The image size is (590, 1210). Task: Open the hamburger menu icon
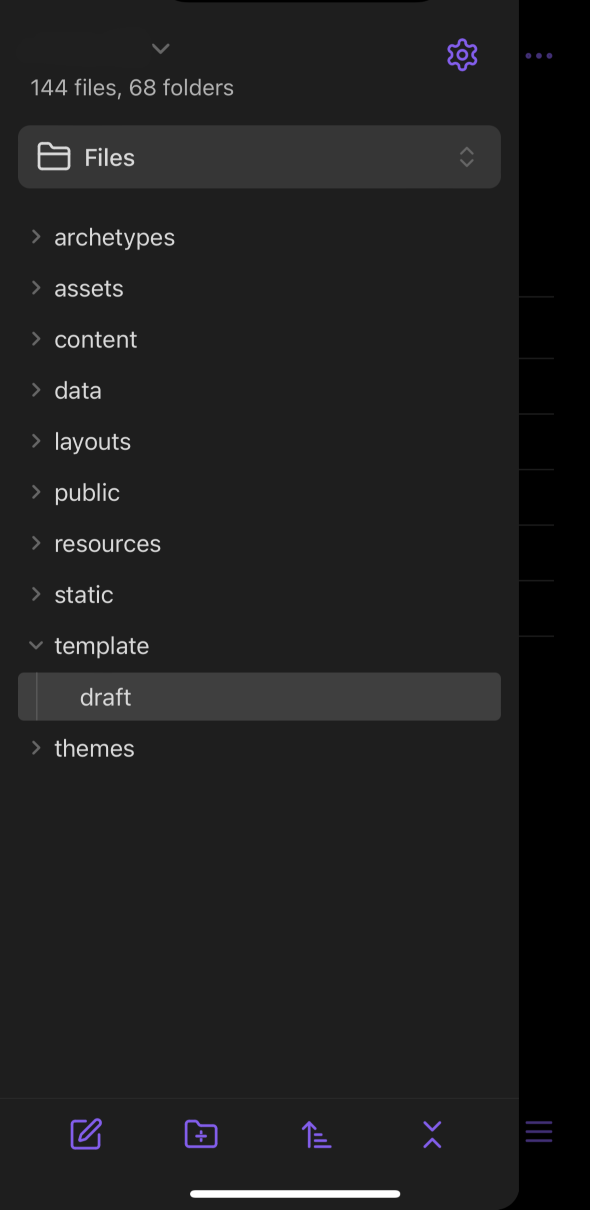[539, 1132]
